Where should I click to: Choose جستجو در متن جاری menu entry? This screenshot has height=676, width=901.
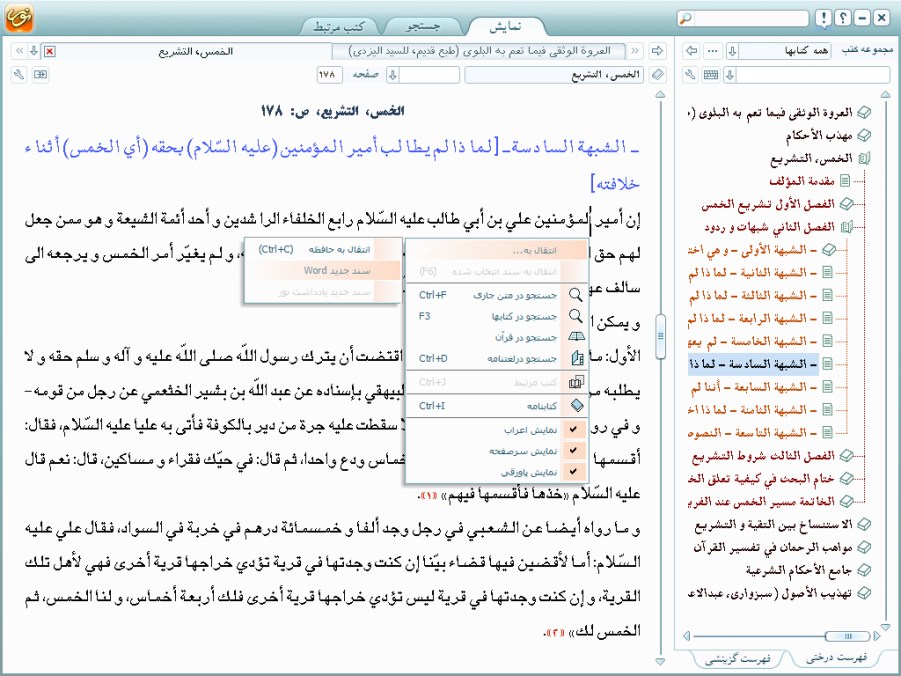click(x=498, y=295)
